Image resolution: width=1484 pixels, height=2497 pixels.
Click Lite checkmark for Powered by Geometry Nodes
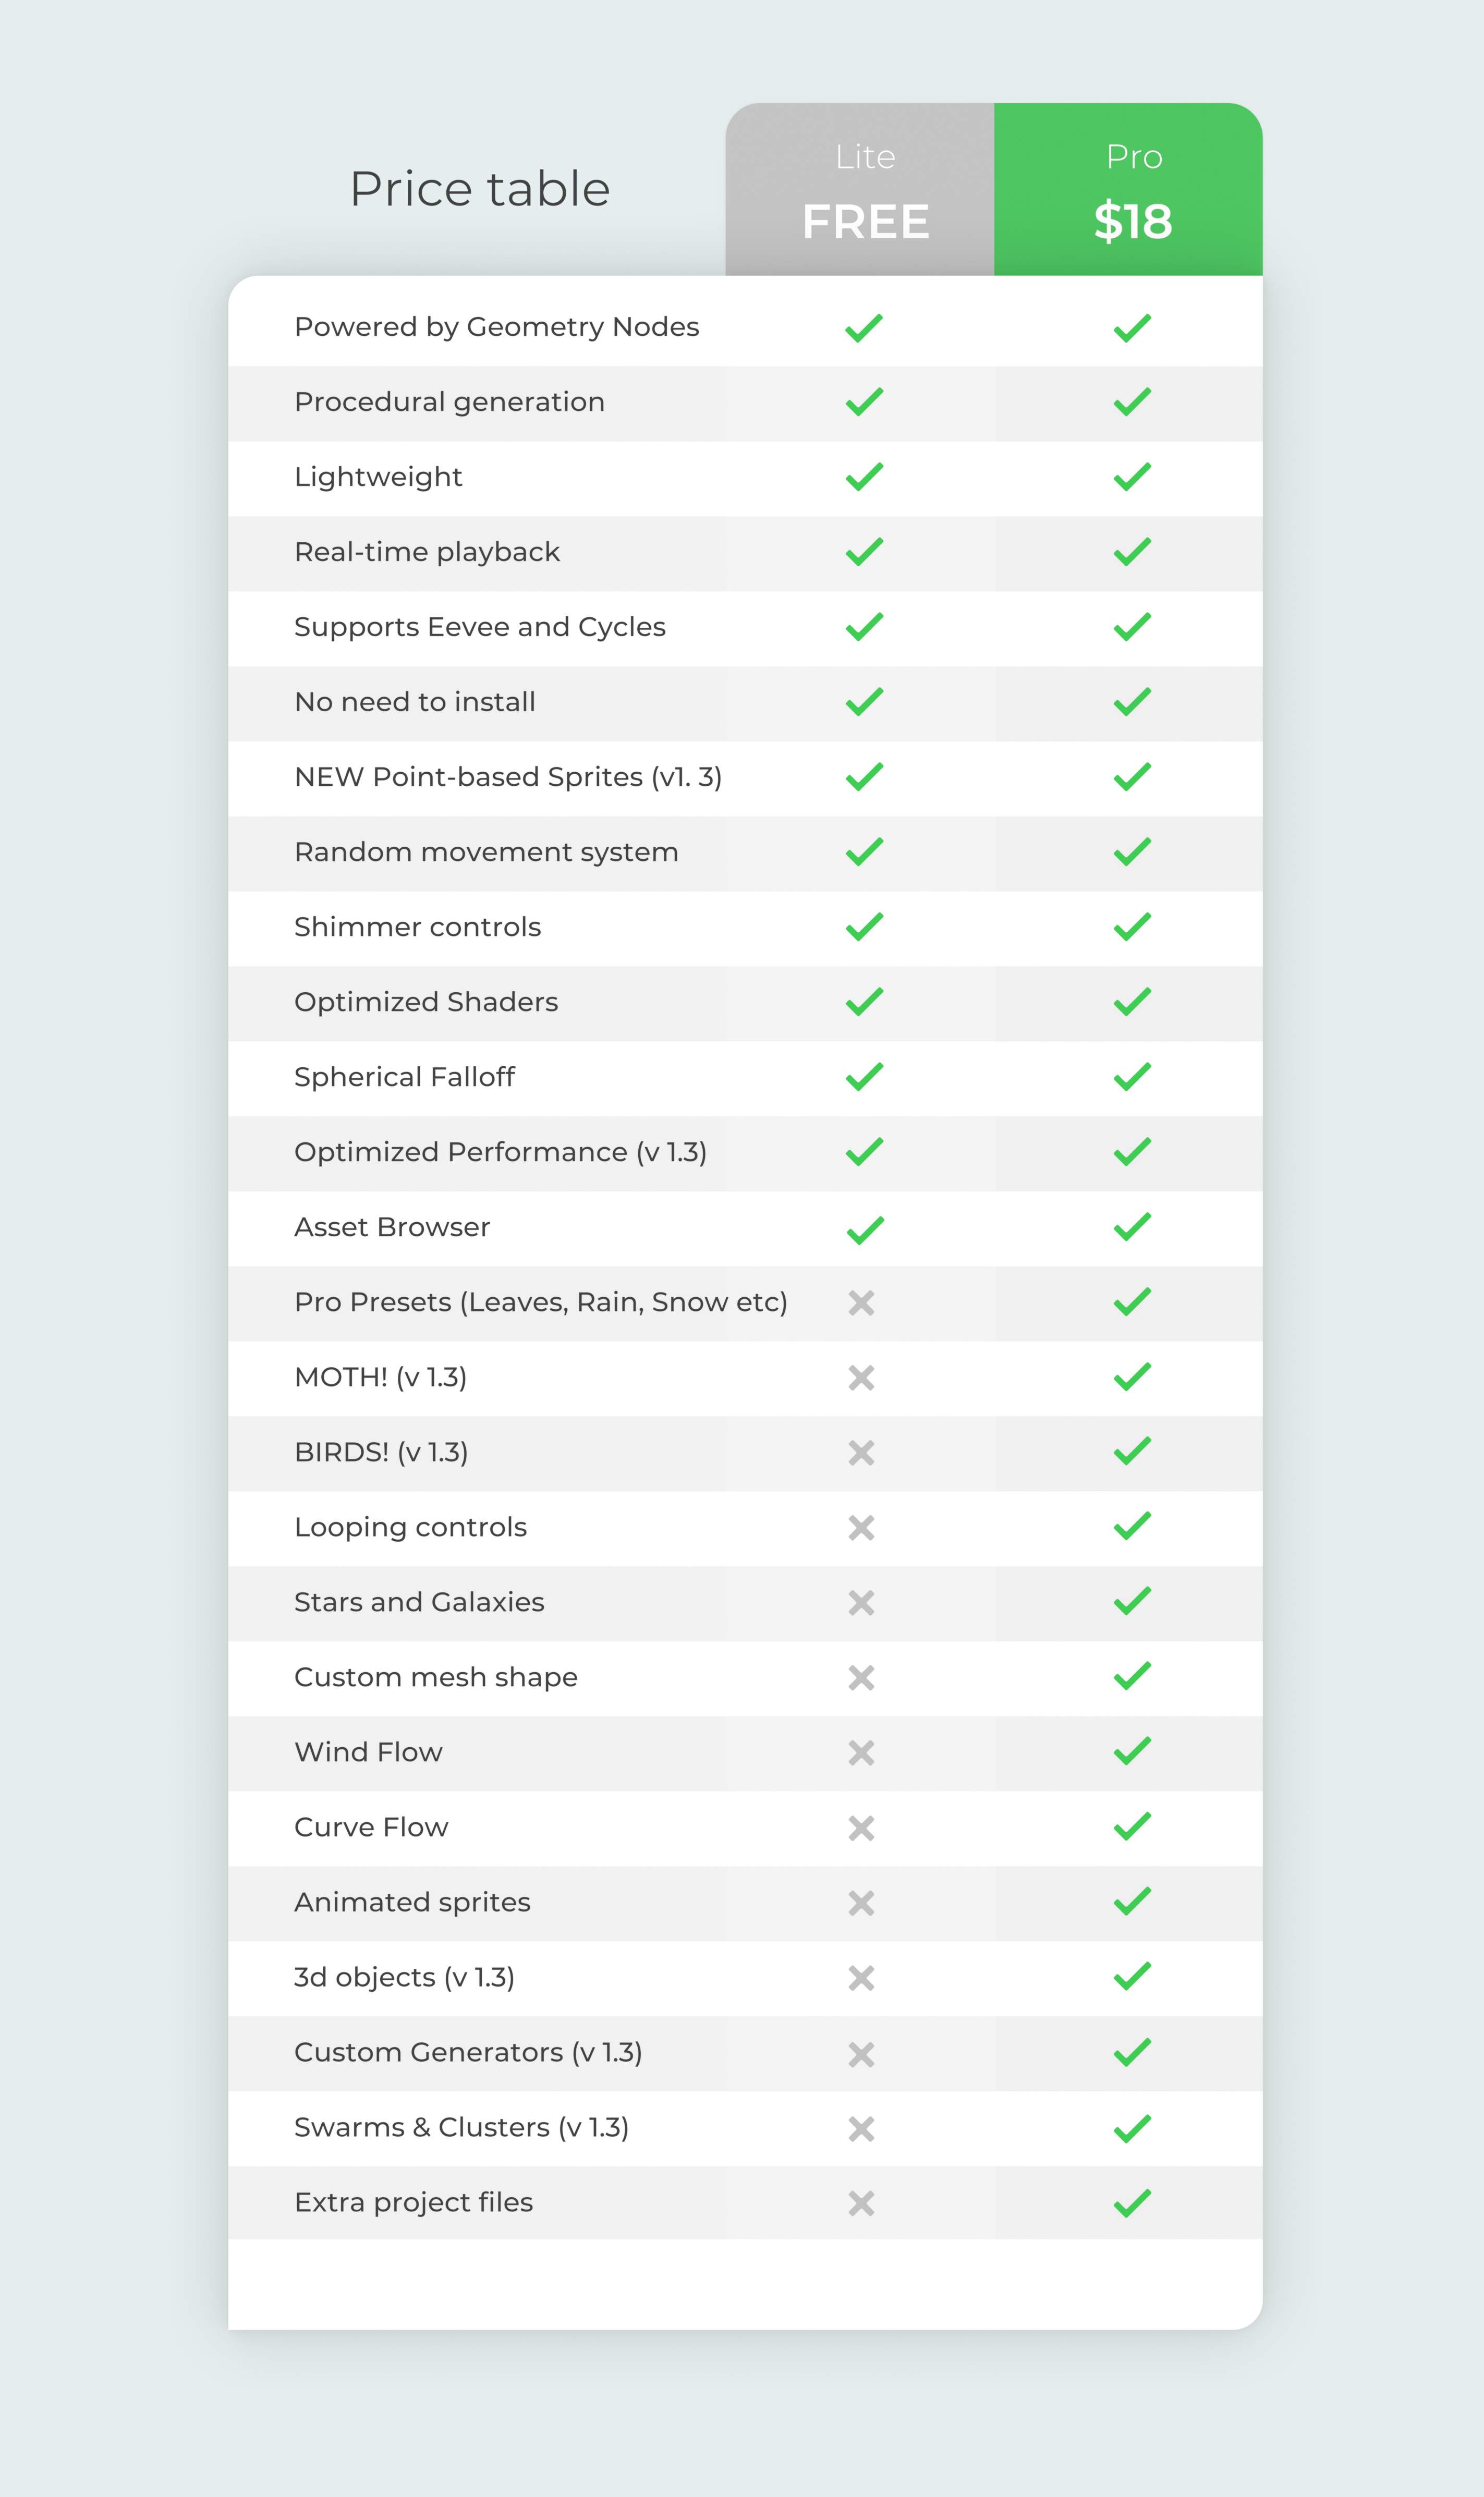click(x=864, y=328)
